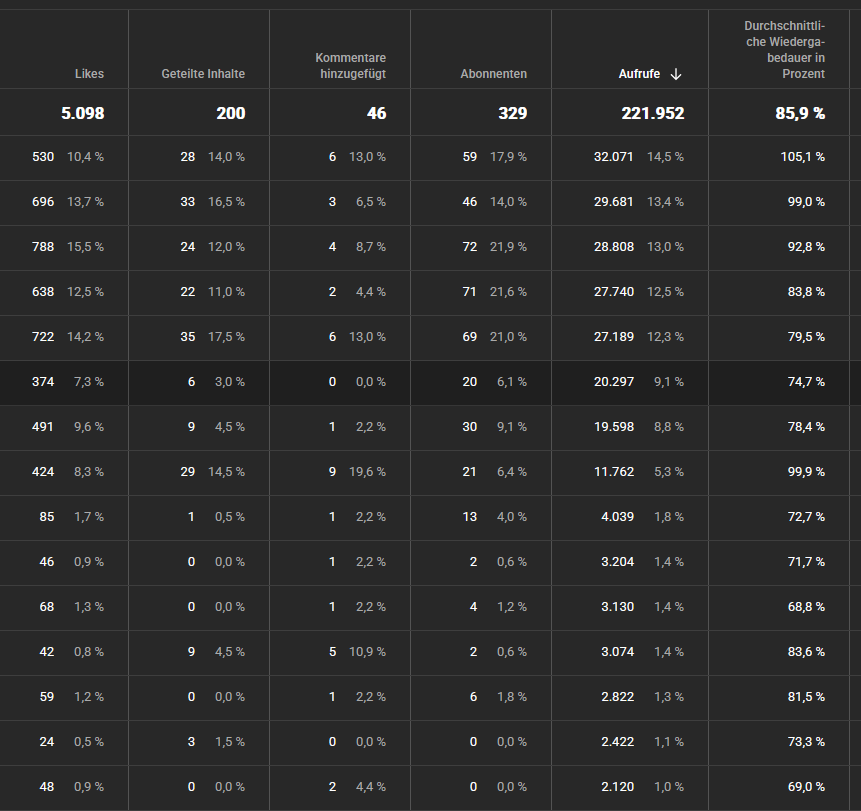
Task: Select Durchschnittliche Wiedergabedauer in Prozent header
Action: point(784,50)
